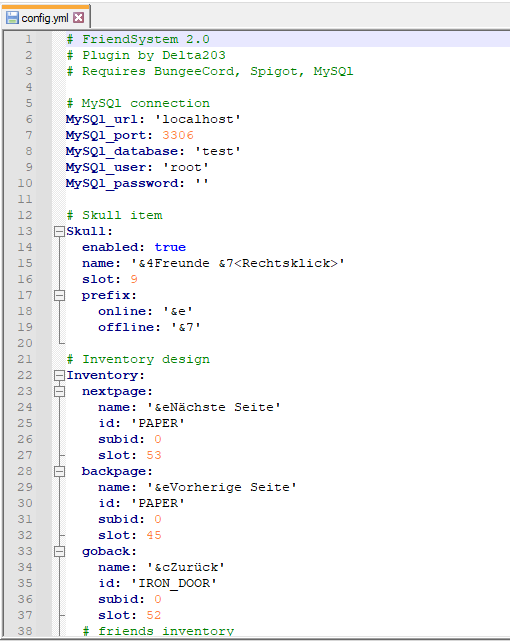Click the '&eVorherige Seite' name value
Screen dimensions: 510x641
tap(222, 487)
